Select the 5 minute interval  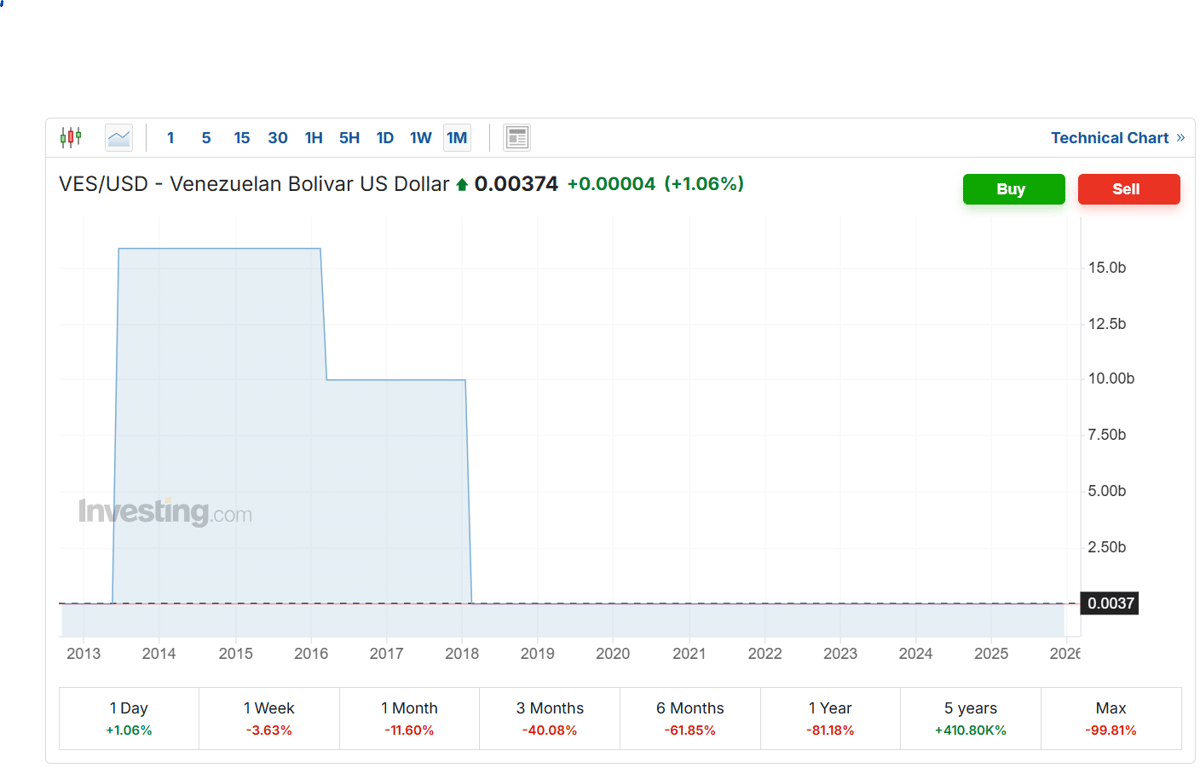click(206, 137)
